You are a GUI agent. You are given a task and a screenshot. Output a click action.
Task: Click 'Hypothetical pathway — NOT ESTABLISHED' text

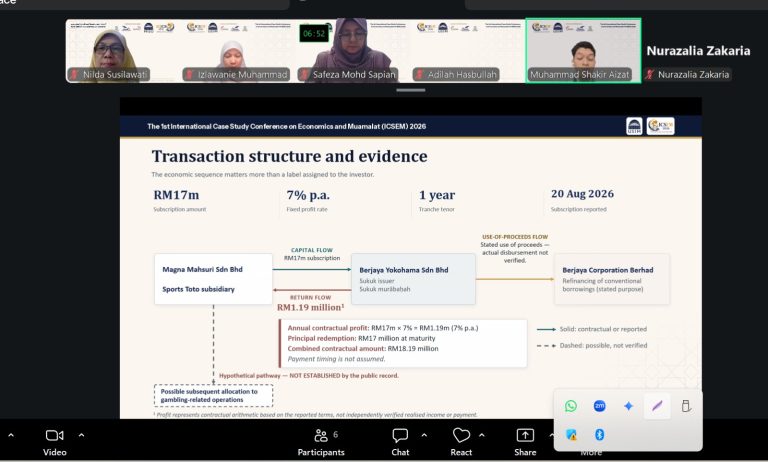coord(309,376)
